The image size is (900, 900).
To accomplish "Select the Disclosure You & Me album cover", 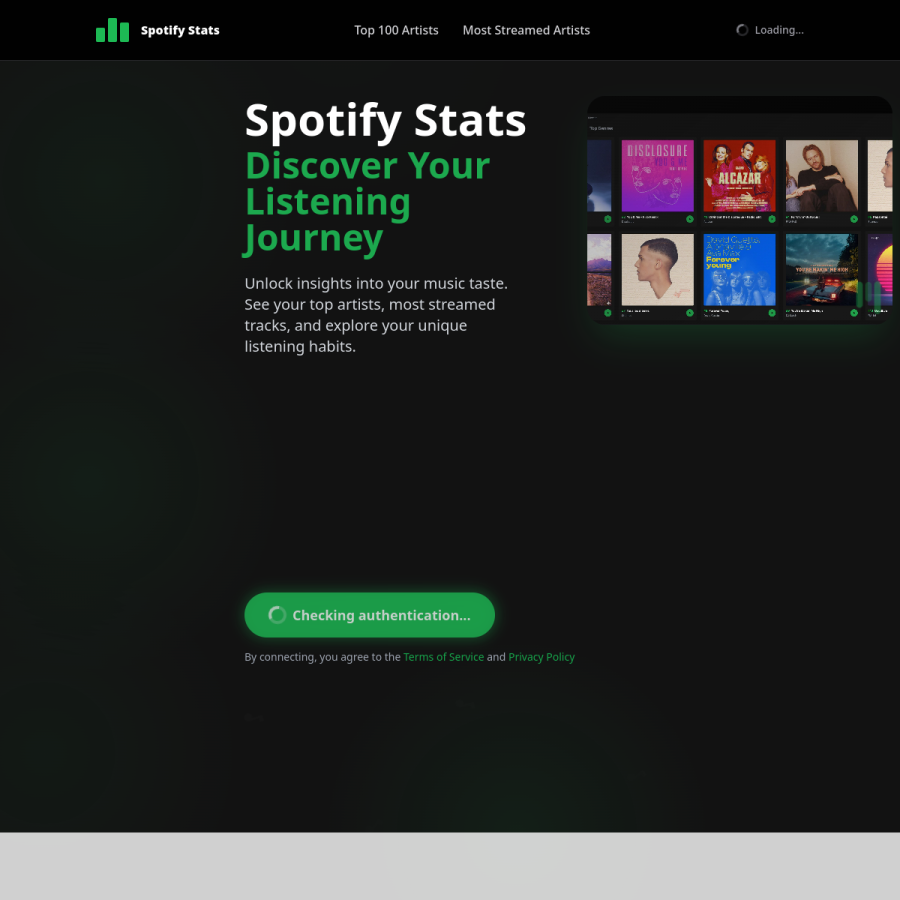I will [657, 176].
